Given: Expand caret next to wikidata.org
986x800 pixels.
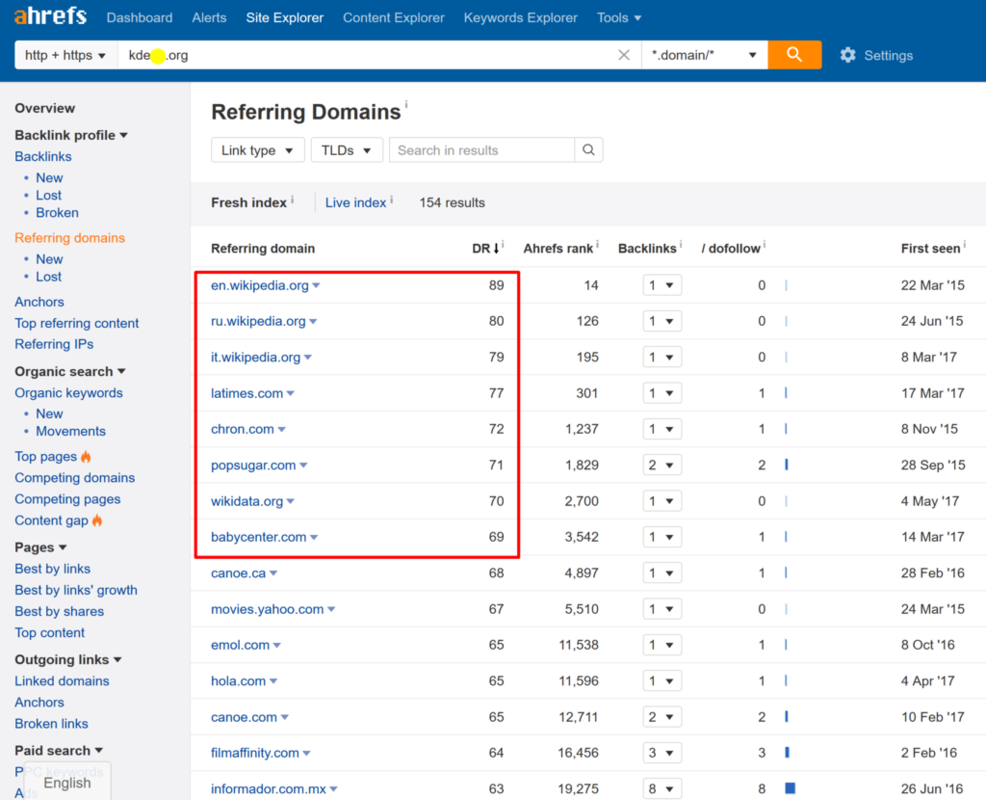Looking at the screenshot, I should tap(291, 501).
